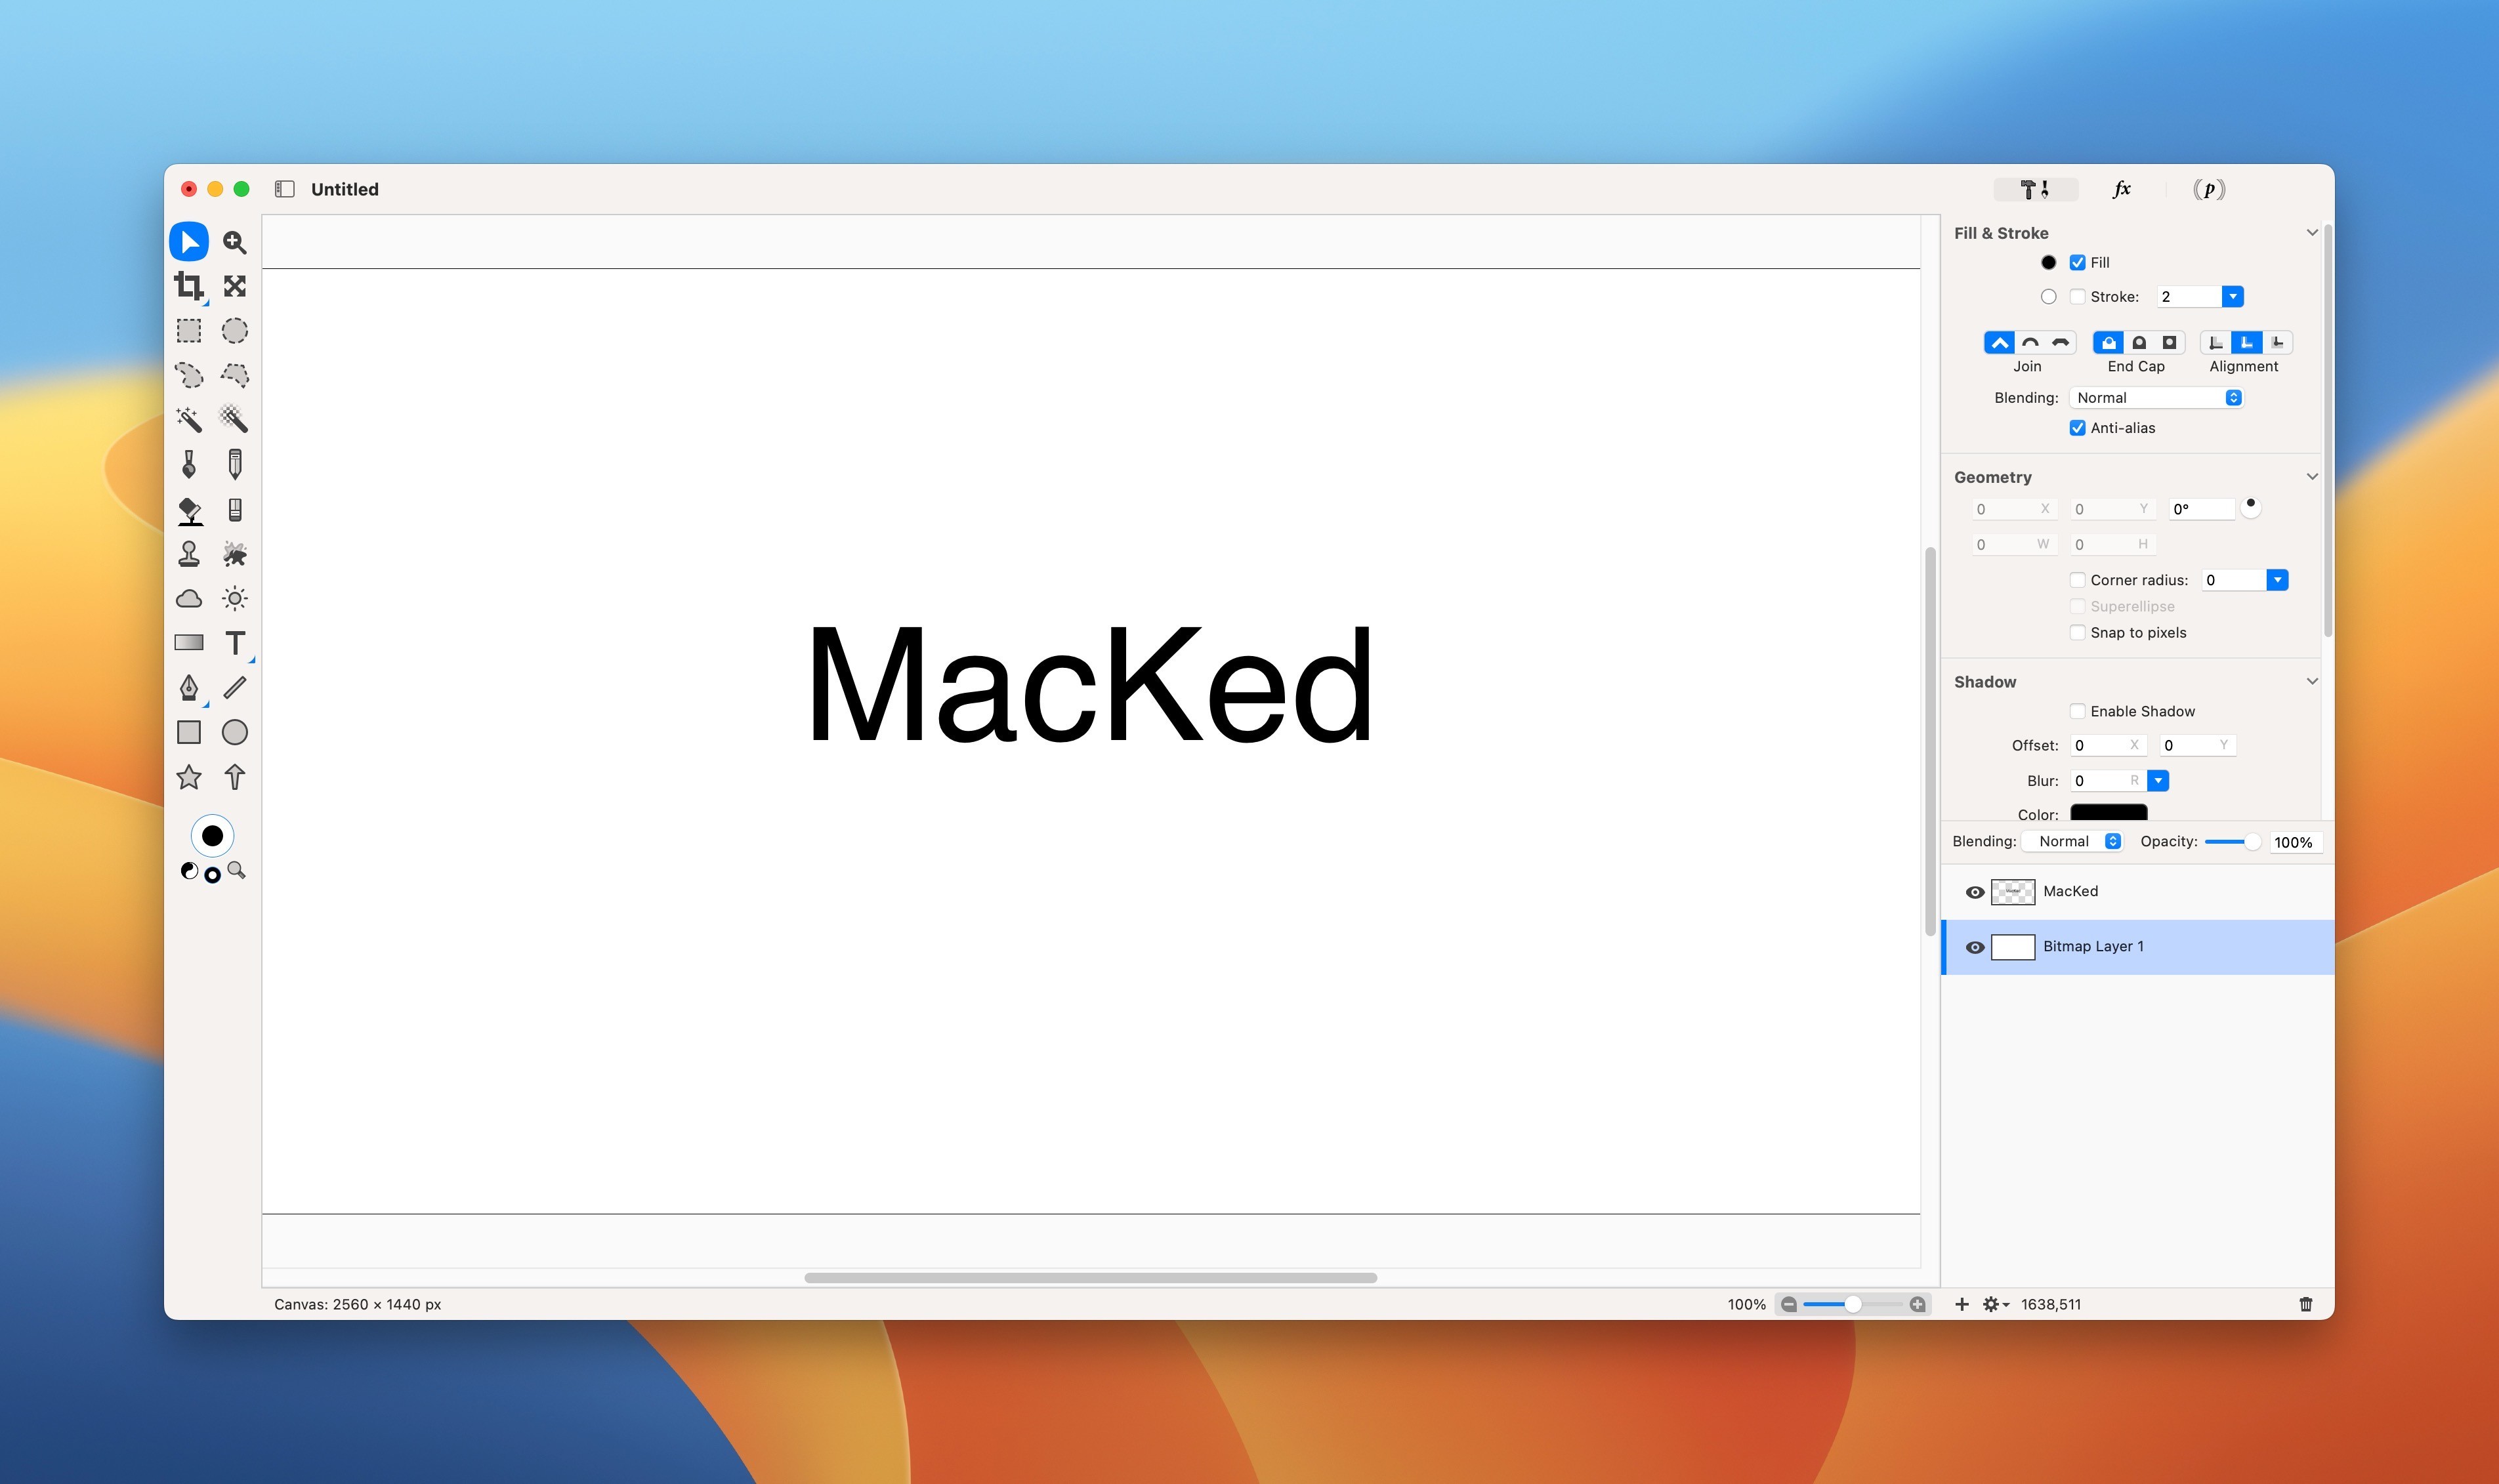This screenshot has width=2499, height=1484.
Task: Enable the Stroke checkbox
Action: [x=2077, y=297]
